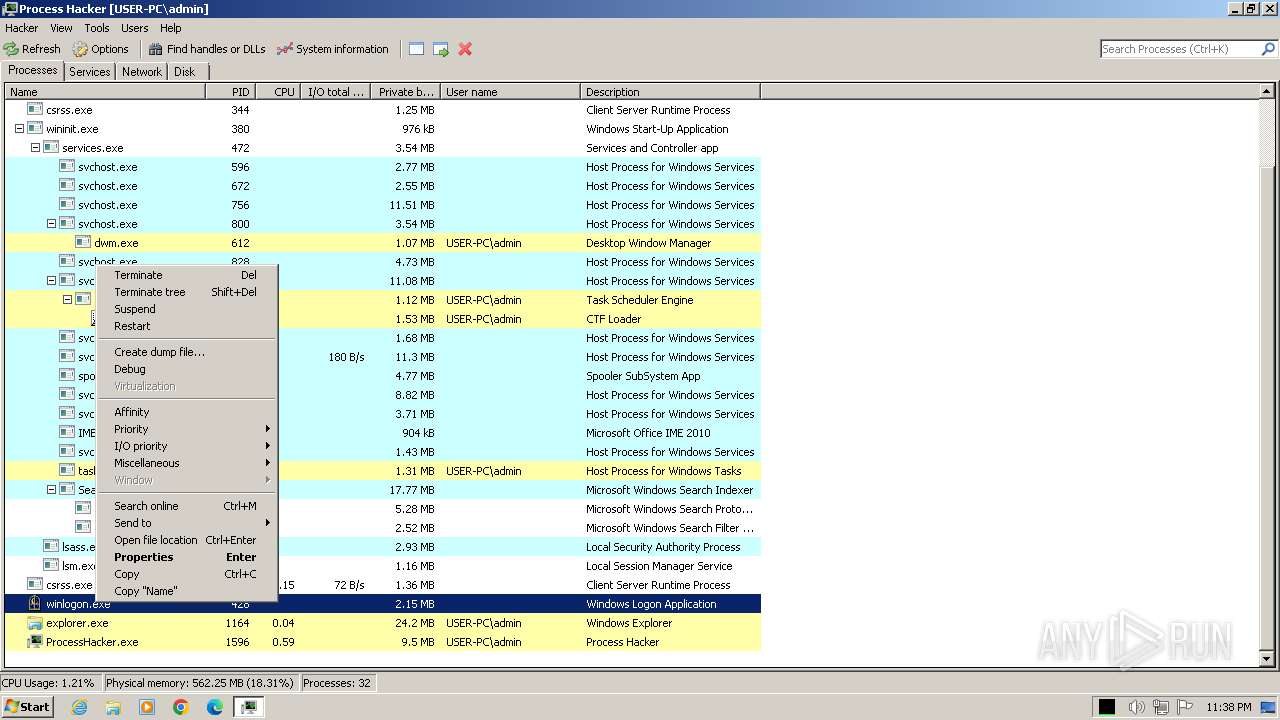Open the Tools menu
Screen dimensions: 1280x720
(97, 28)
